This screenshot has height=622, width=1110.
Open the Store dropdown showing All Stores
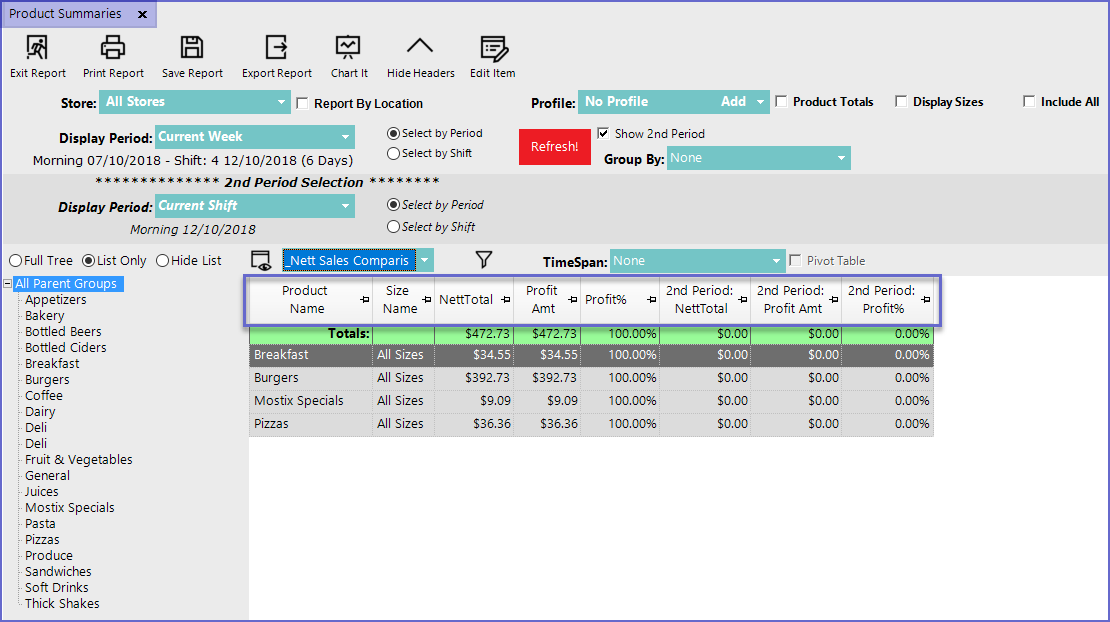[x=194, y=102]
